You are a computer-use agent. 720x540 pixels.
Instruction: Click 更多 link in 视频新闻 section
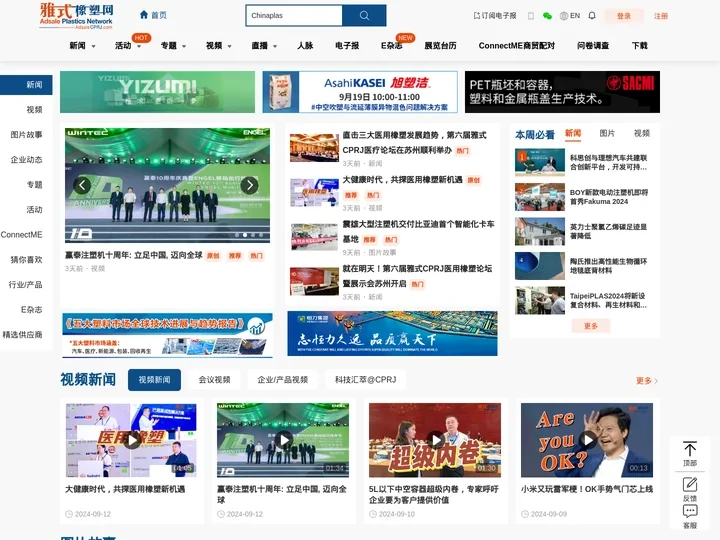click(x=647, y=381)
